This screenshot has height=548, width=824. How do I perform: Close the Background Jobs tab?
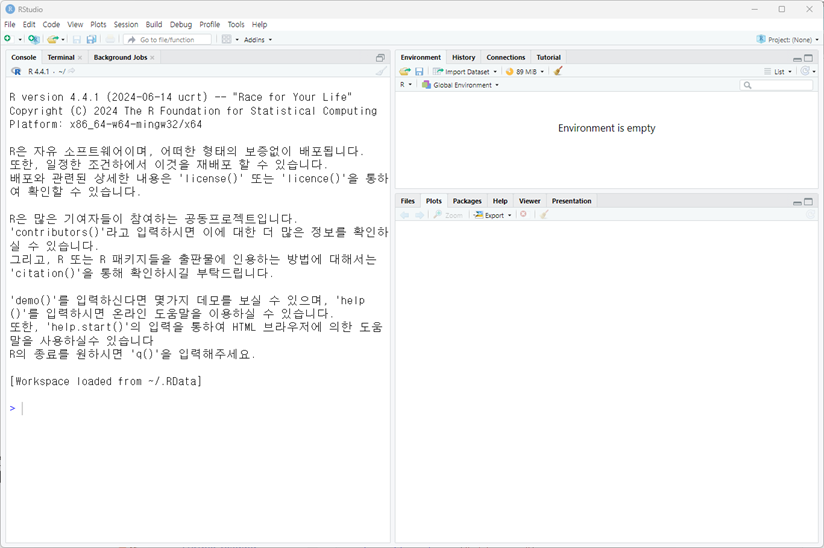152,58
